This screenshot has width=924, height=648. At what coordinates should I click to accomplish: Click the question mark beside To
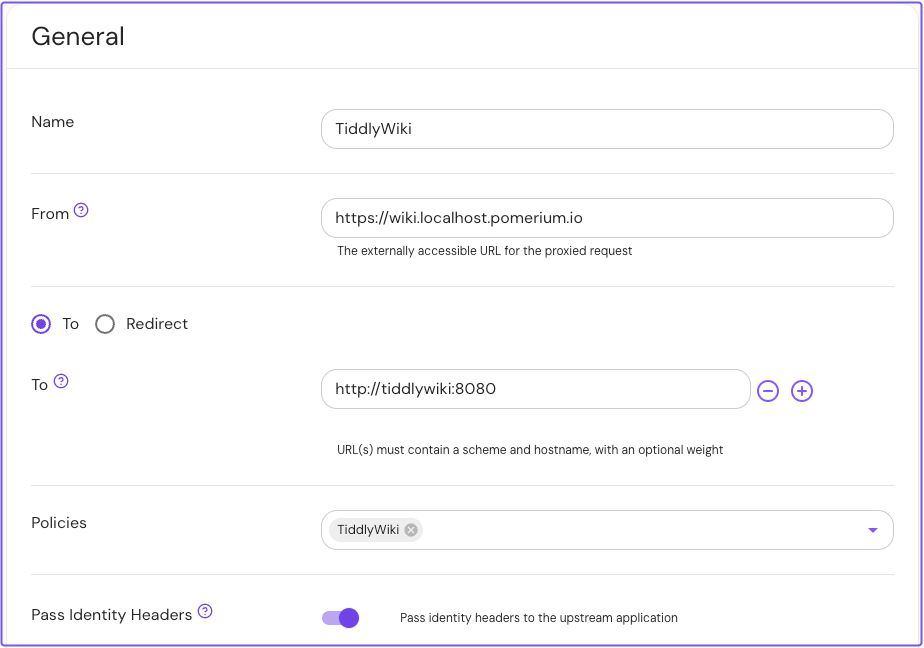[60, 380]
